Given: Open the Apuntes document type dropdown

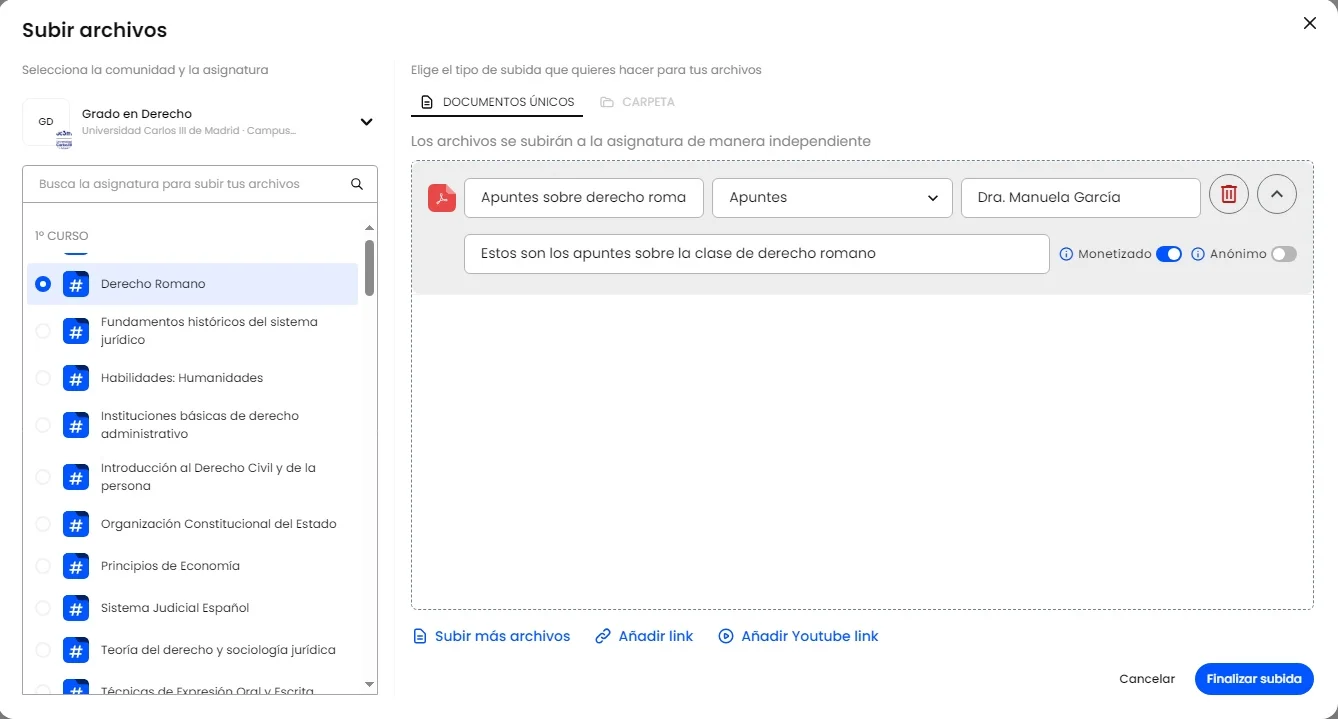Looking at the screenshot, I should tap(831, 198).
